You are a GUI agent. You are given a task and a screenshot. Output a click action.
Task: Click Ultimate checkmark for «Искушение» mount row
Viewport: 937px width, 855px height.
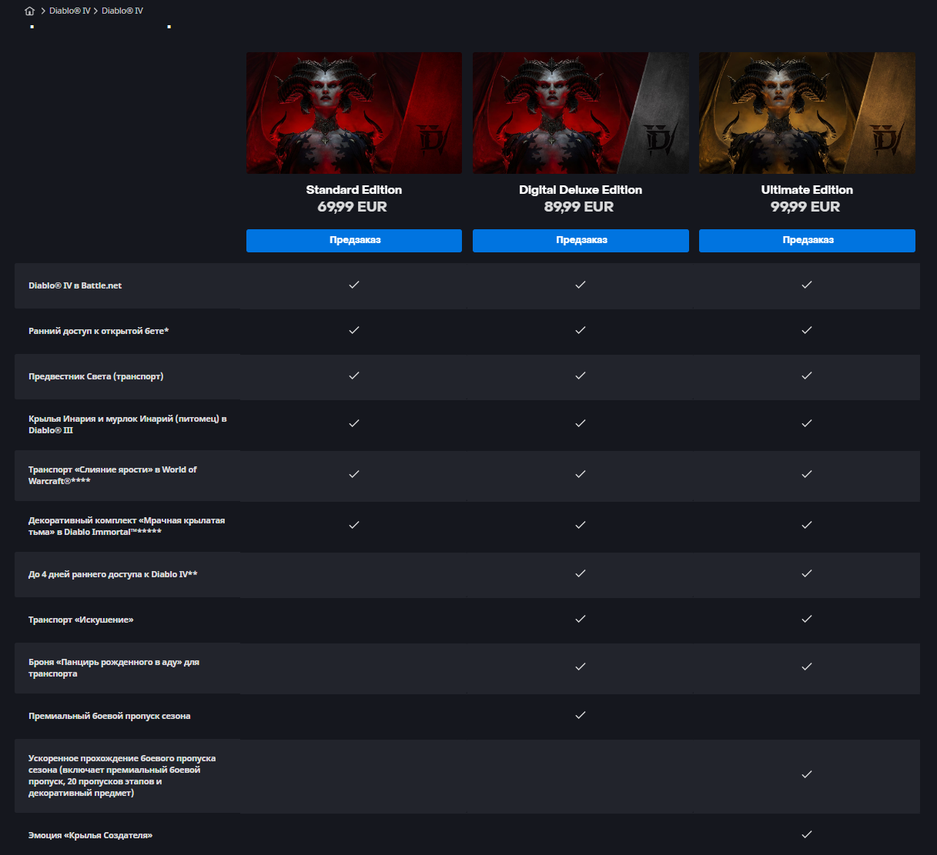point(807,618)
